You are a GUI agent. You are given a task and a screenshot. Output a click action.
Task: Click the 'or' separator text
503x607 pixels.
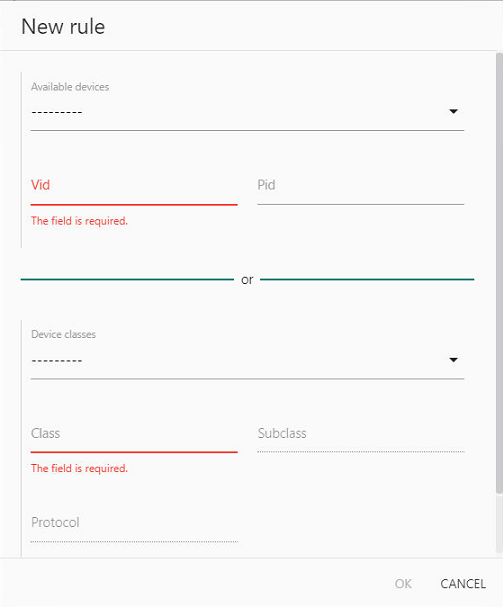point(247,279)
